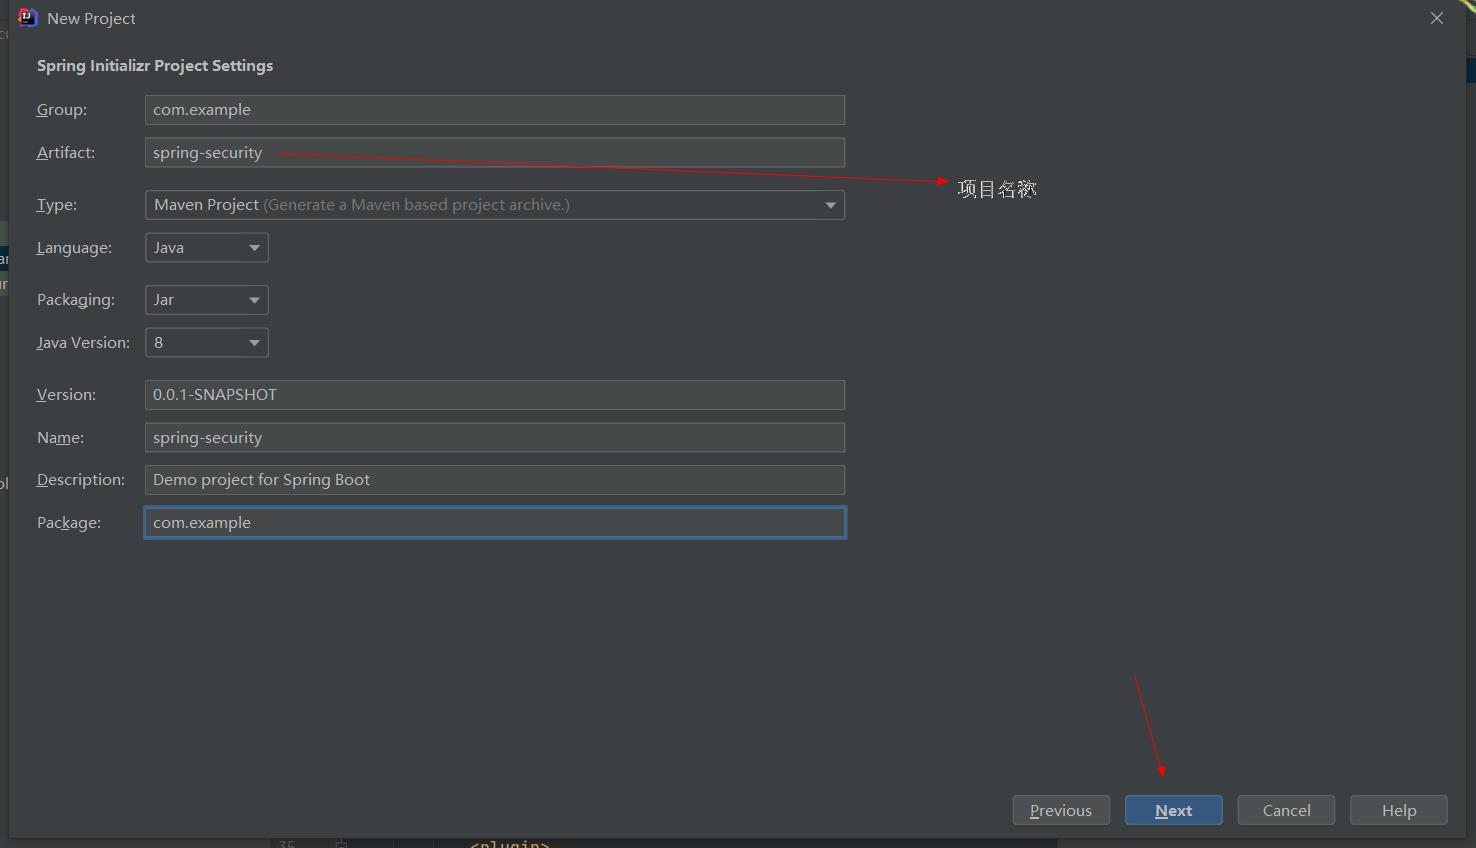This screenshot has width=1476, height=848.
Task: Click the IntelliJ icon in the title bar
Action: pos(28,18)
